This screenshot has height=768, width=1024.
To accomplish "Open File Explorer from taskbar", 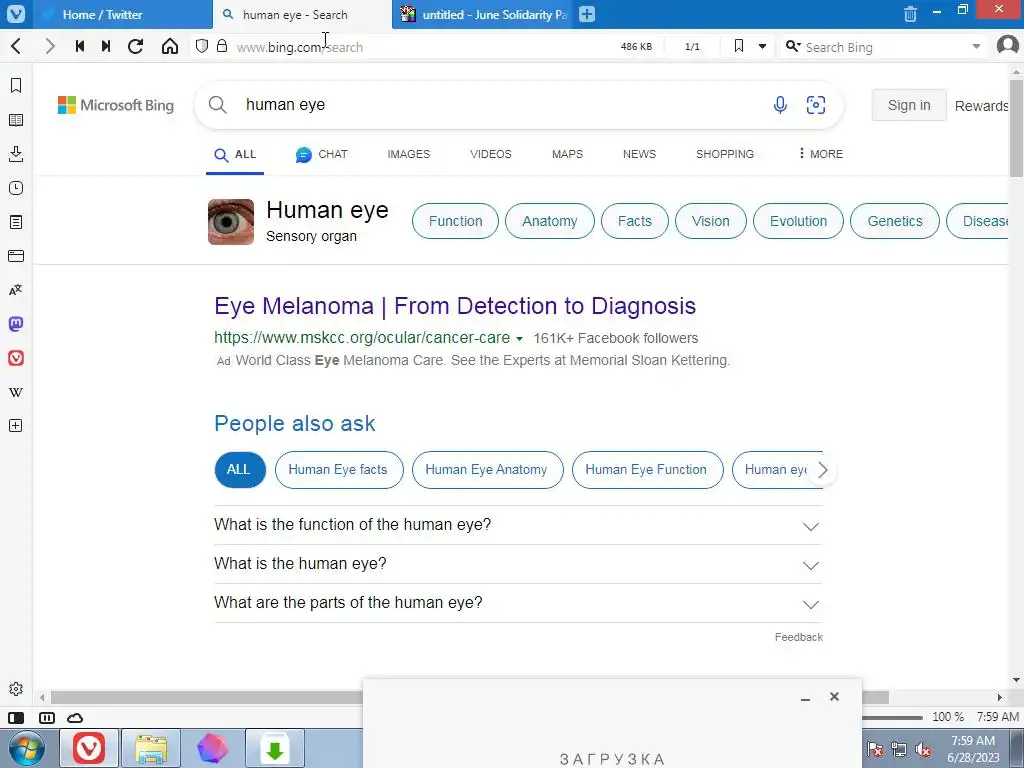I will point(151,748).
